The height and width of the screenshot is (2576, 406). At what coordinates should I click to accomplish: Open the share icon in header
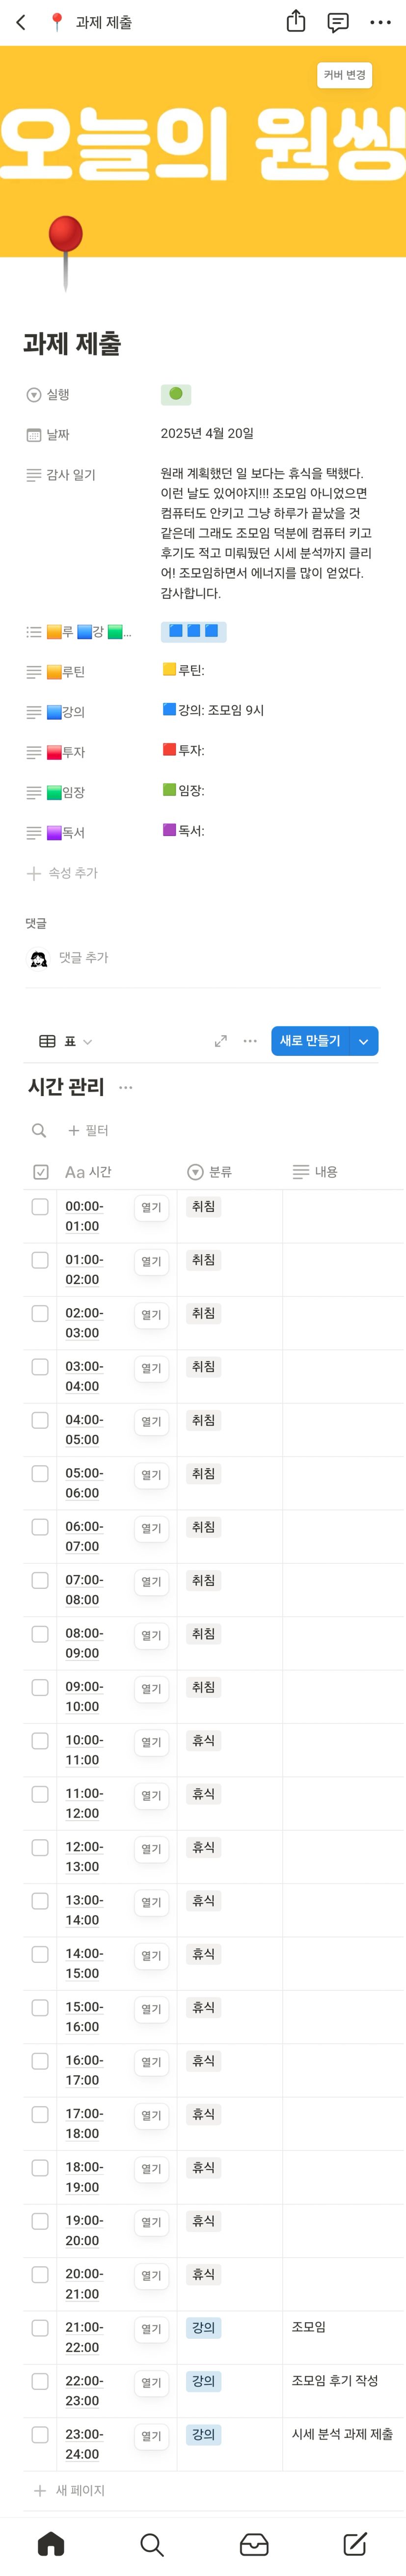[x=296, y=22]
